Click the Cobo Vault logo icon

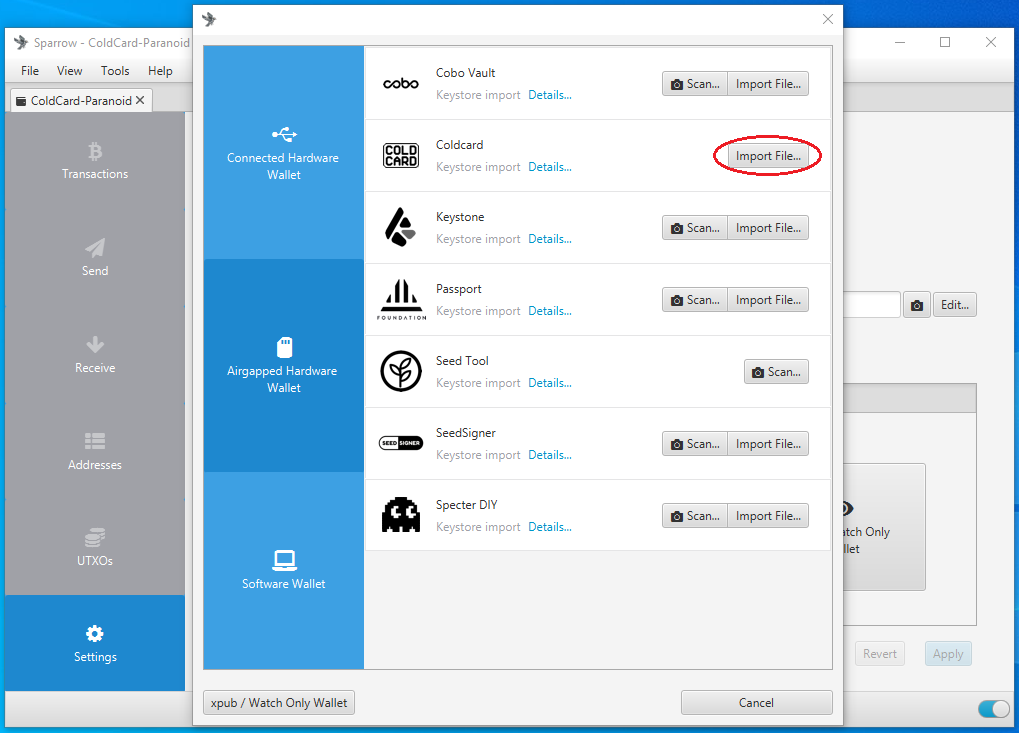pos(401,84)
